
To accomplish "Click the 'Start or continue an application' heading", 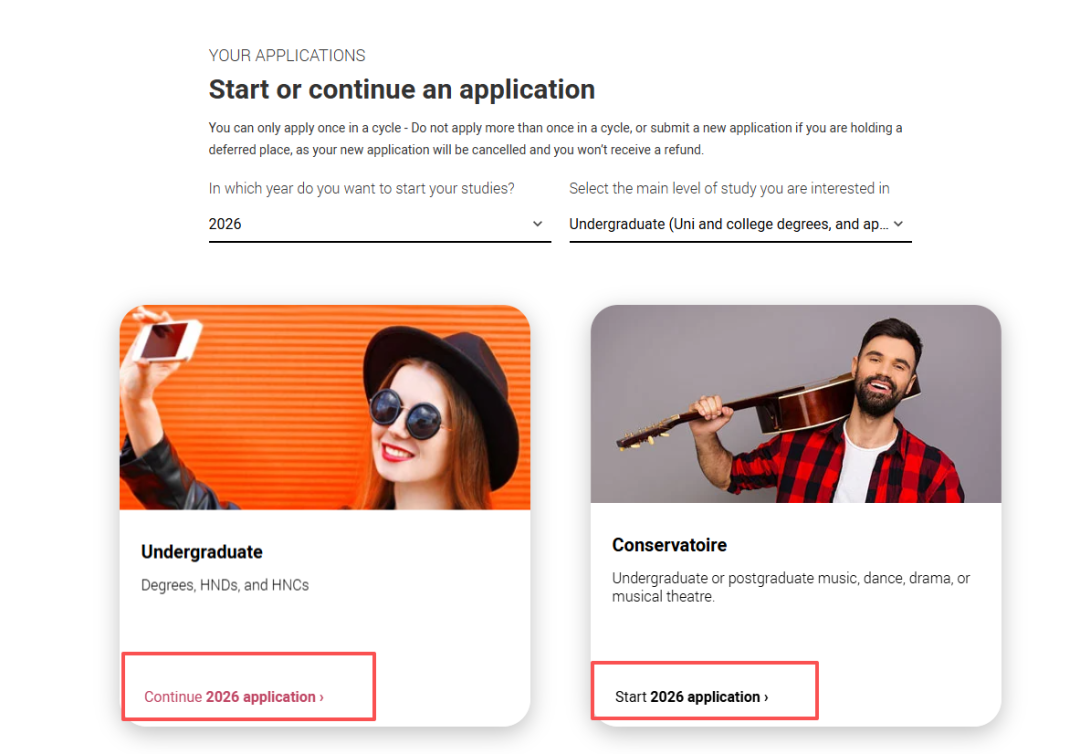I will click(x=401, y=90).
